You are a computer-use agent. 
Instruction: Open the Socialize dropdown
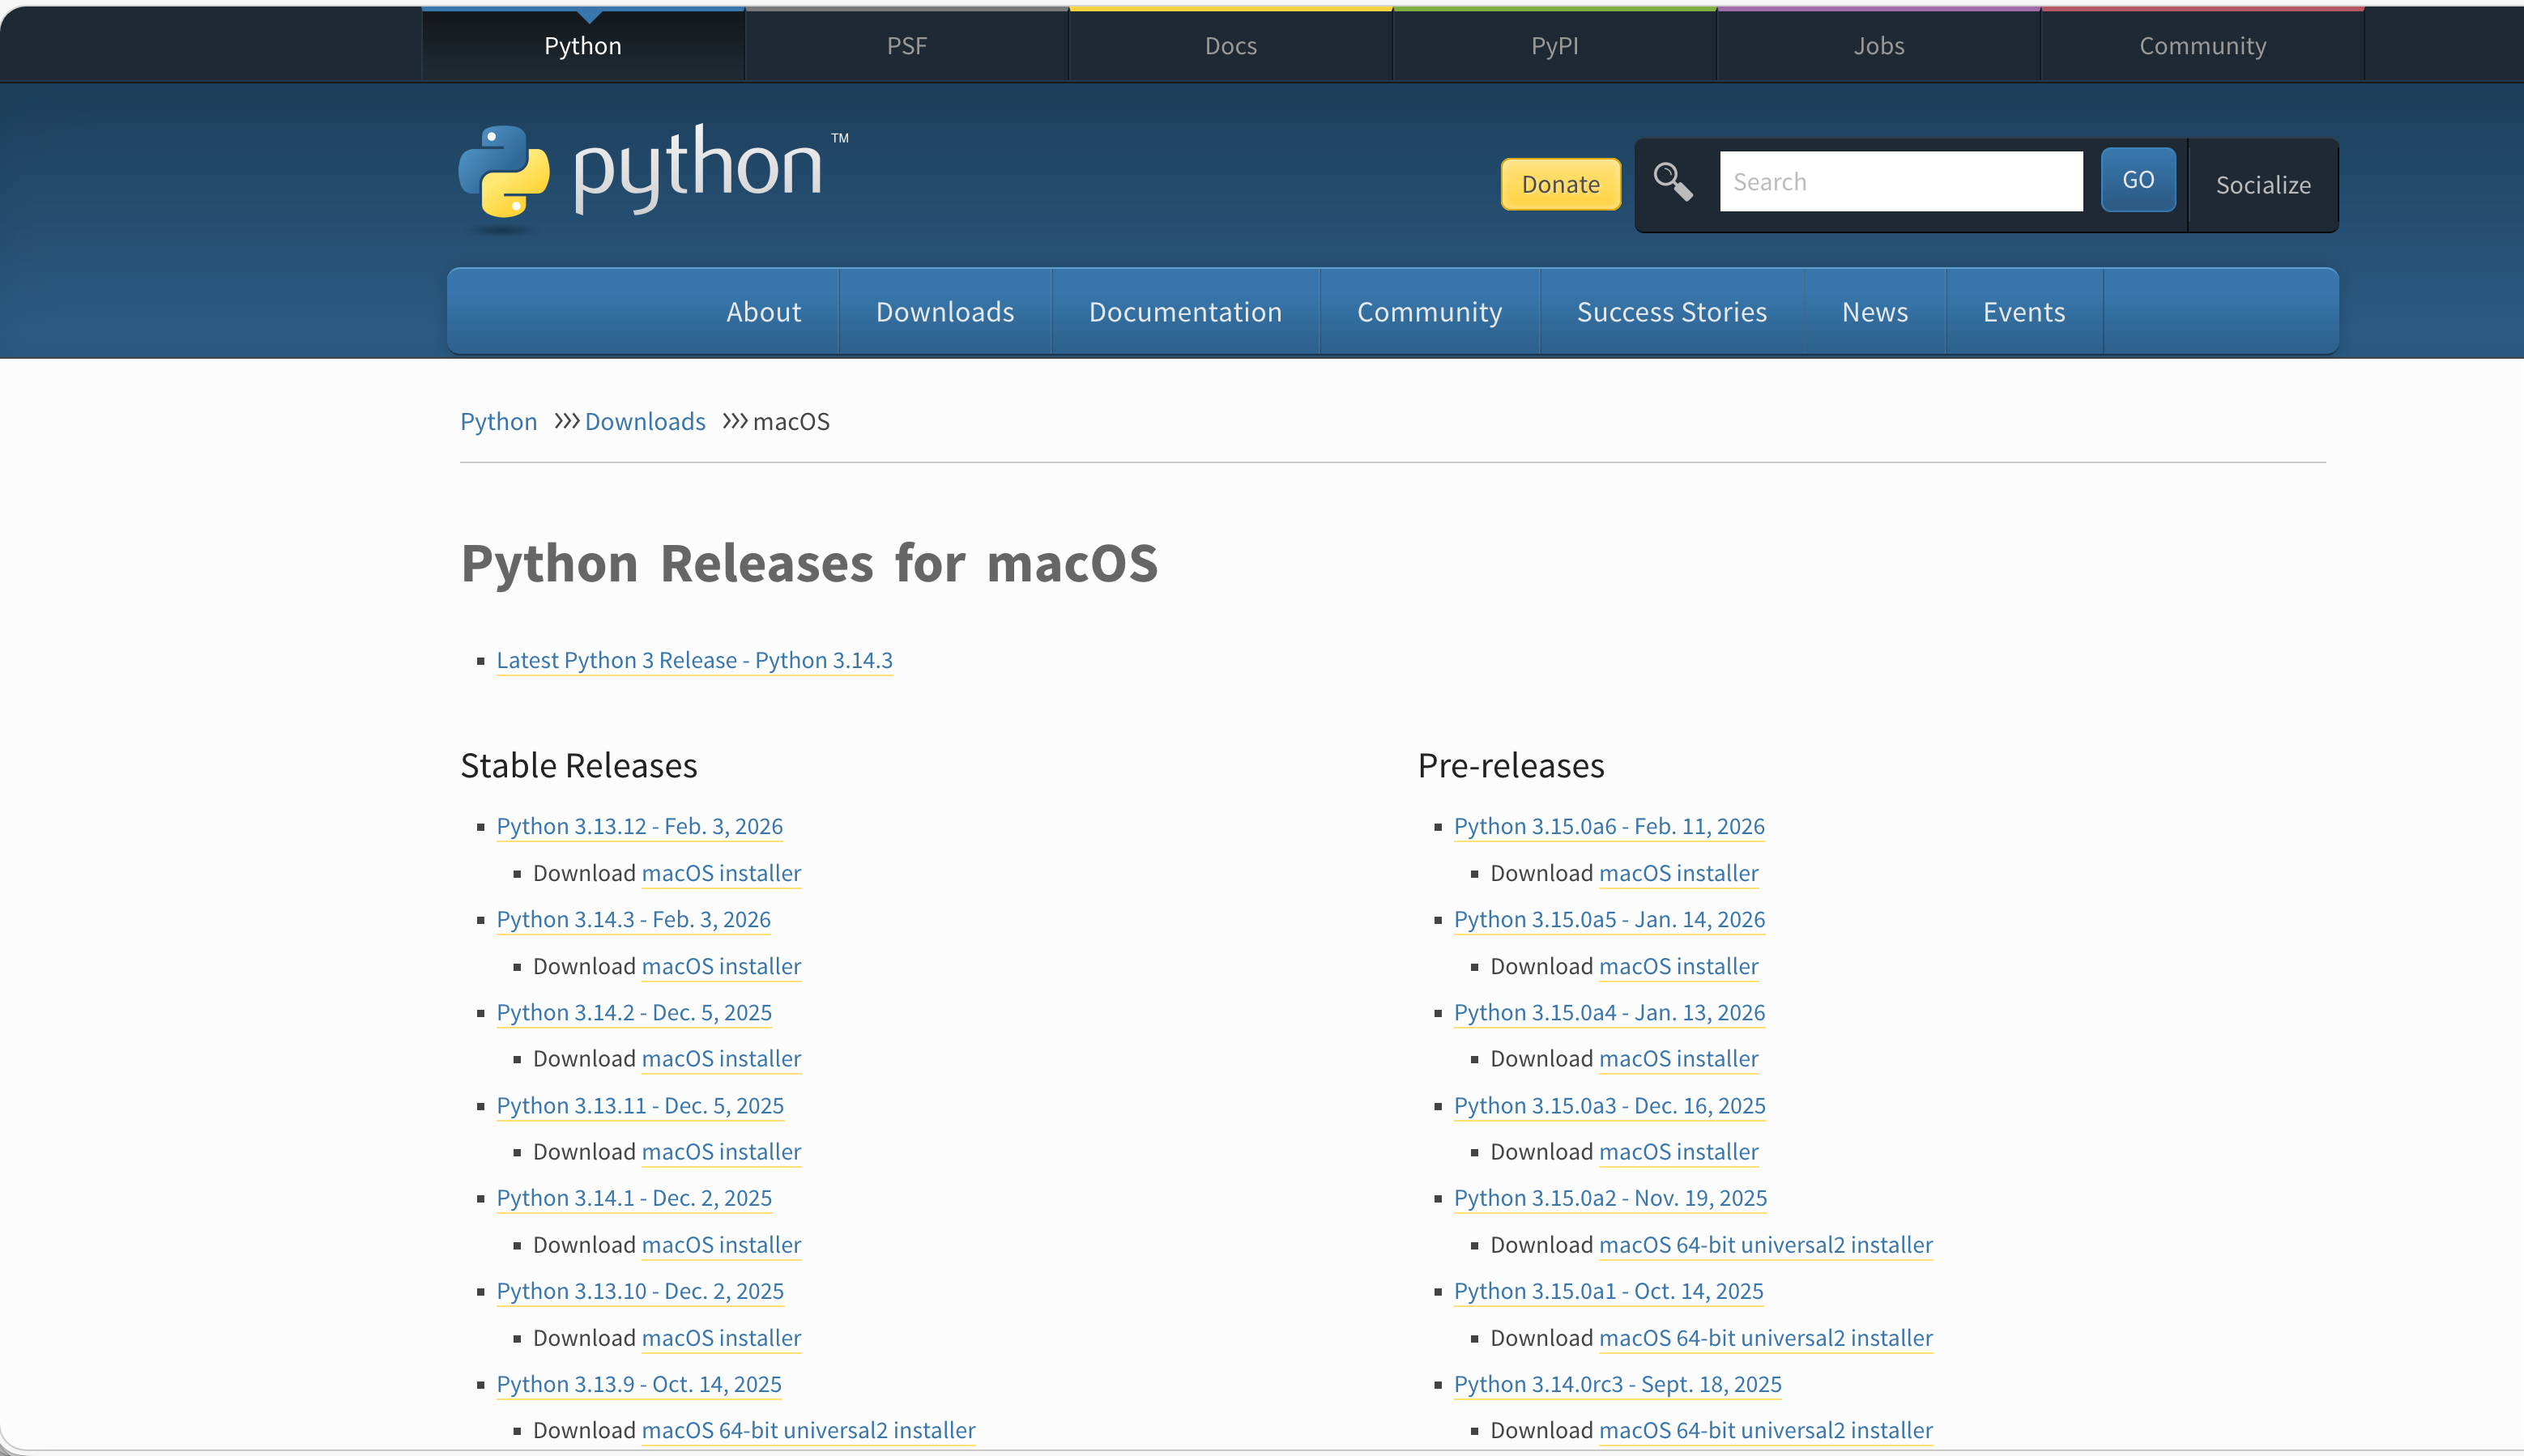2262,185
